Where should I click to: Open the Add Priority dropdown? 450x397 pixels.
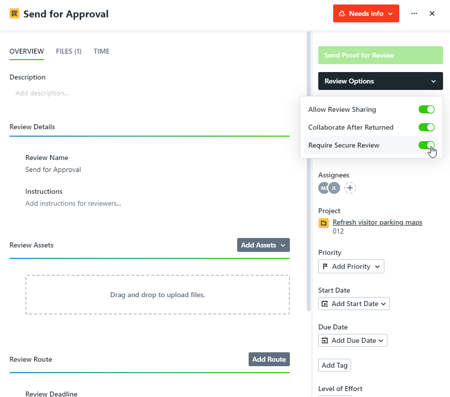pos(351,266)
